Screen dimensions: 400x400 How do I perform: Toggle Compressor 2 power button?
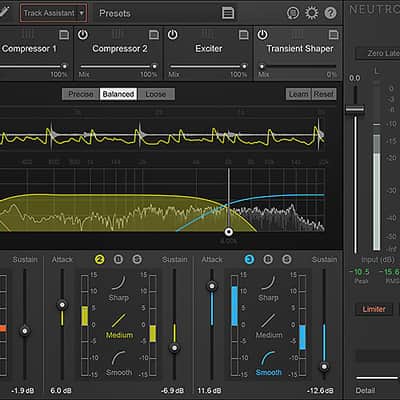[83, 35]
